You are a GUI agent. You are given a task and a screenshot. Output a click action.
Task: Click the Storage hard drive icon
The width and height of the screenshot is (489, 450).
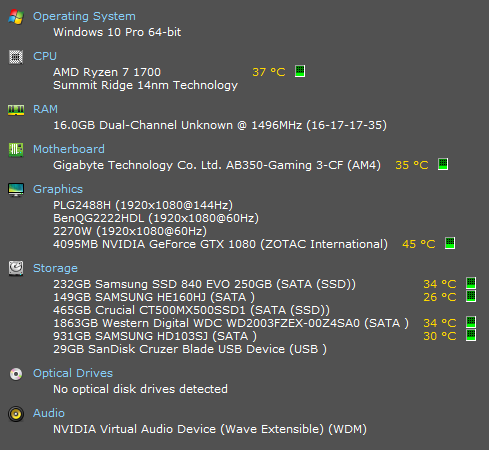pyautogui.click(x=16, y=268)
